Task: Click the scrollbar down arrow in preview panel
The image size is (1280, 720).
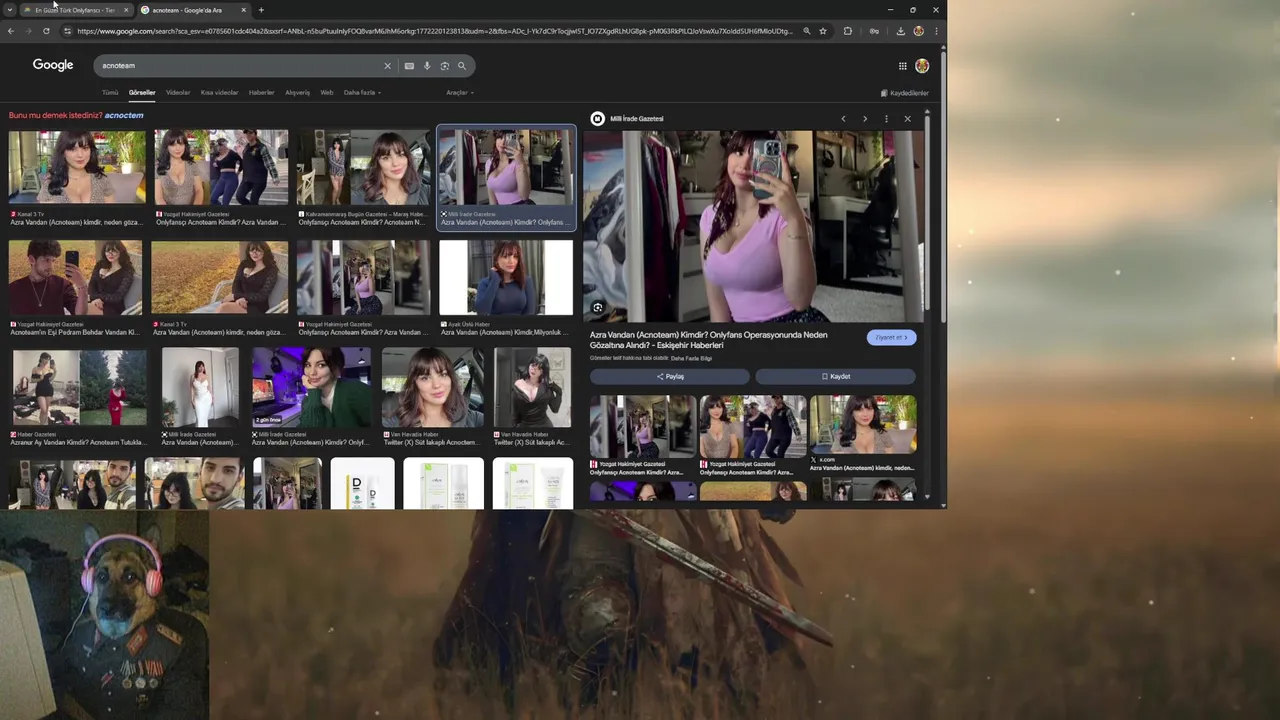Action: pos(927,496)
